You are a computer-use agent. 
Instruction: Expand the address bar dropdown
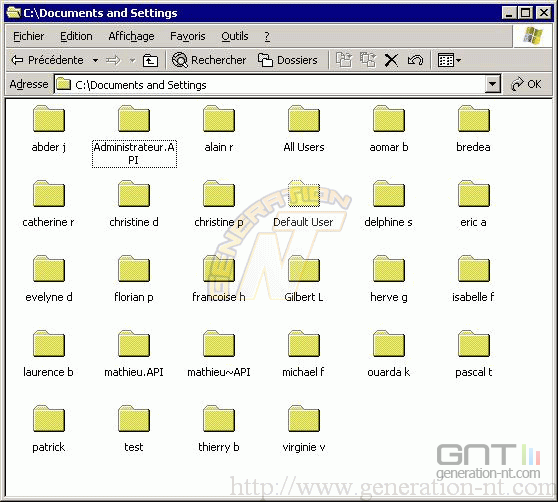click(x=493, y=84)
